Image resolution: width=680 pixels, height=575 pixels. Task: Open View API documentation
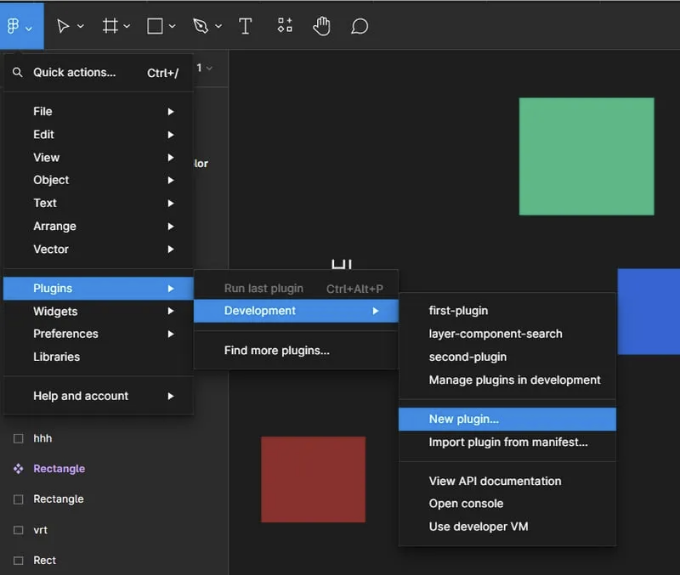pyautogui.click(x=507, y=481)
